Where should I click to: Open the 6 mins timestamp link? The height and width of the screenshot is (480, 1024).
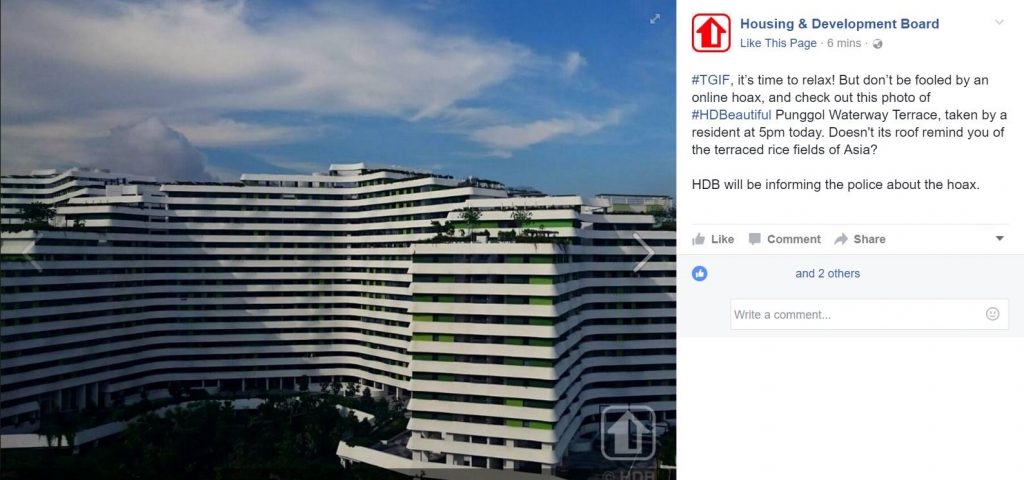pos(844,43)
